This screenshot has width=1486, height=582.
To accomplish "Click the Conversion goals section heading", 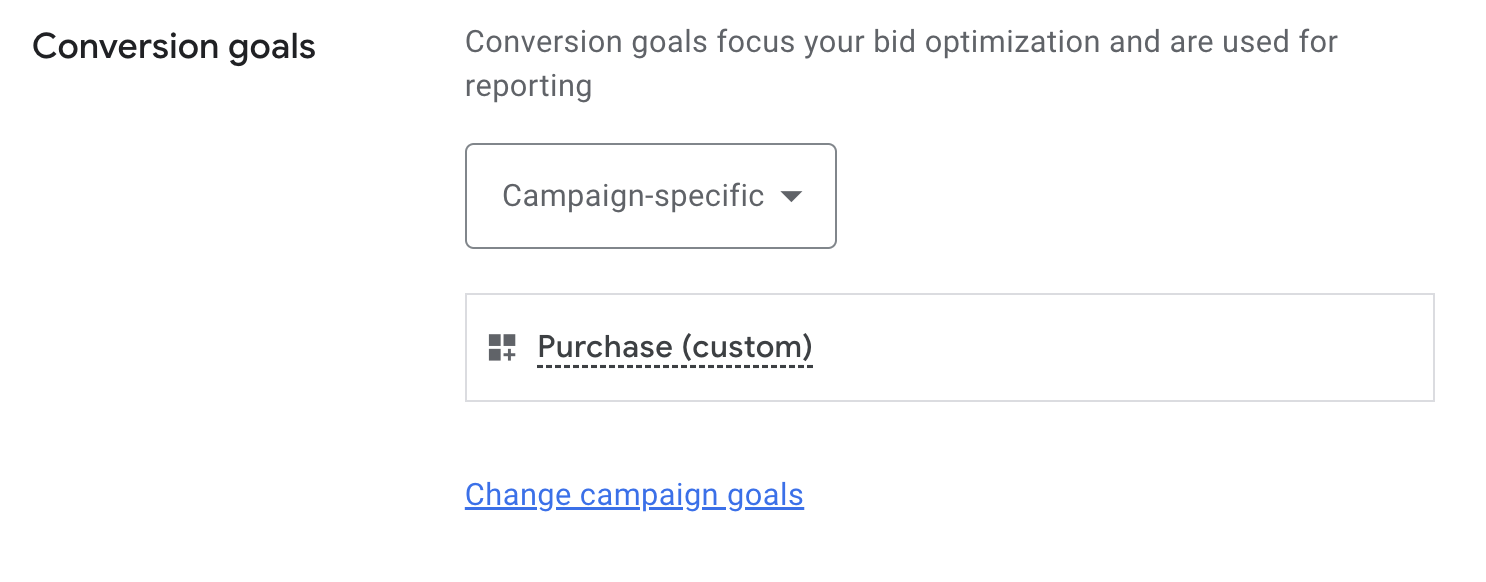I will 174,47.
